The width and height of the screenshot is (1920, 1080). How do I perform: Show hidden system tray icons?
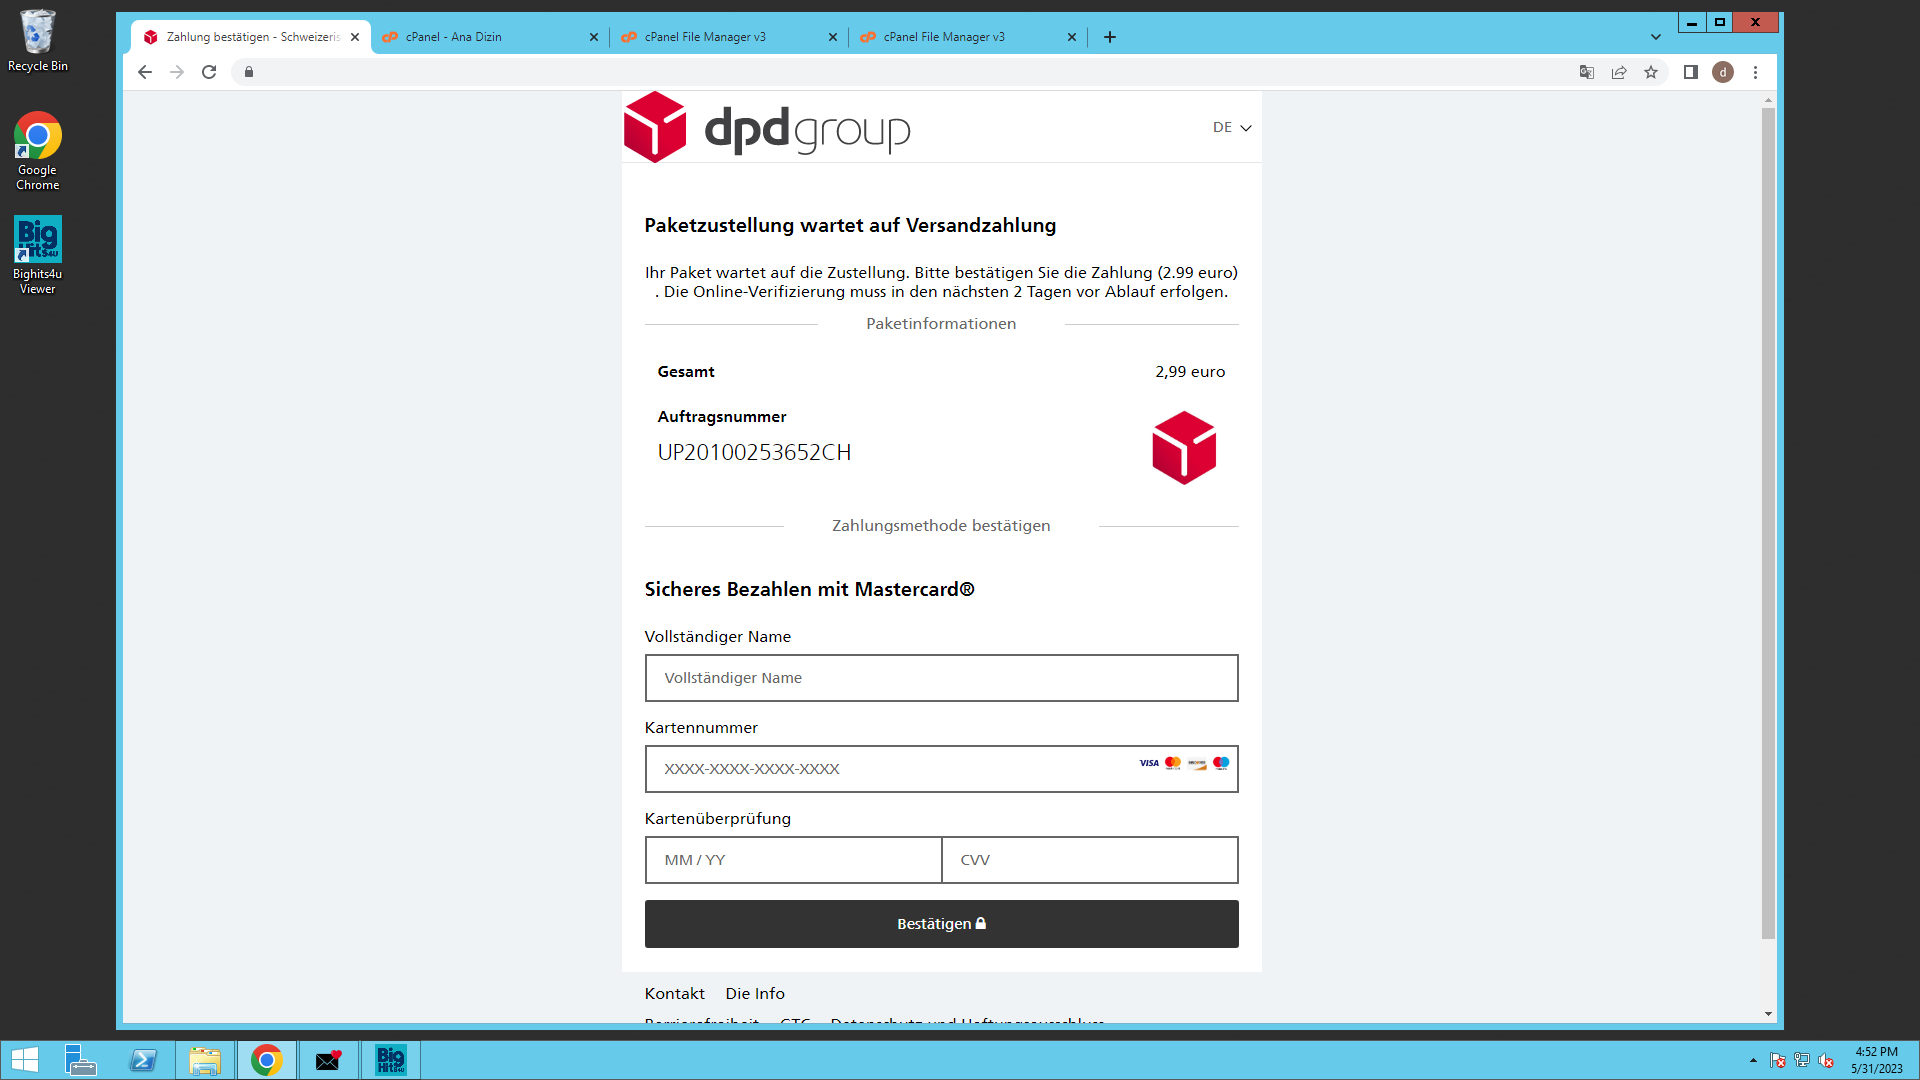[1753, 1060]
